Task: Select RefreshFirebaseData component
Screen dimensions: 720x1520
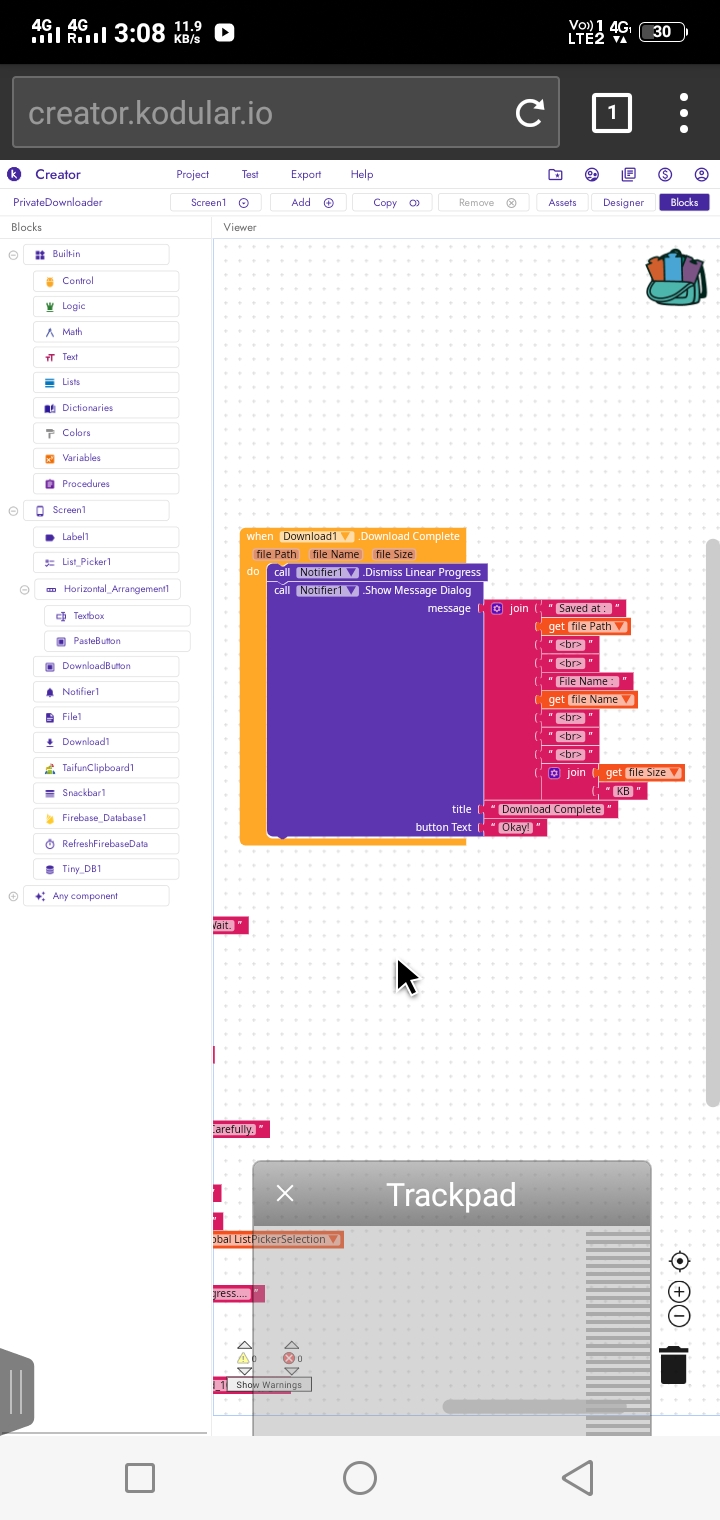Action: pyautogui.click(x=106, y=844)
